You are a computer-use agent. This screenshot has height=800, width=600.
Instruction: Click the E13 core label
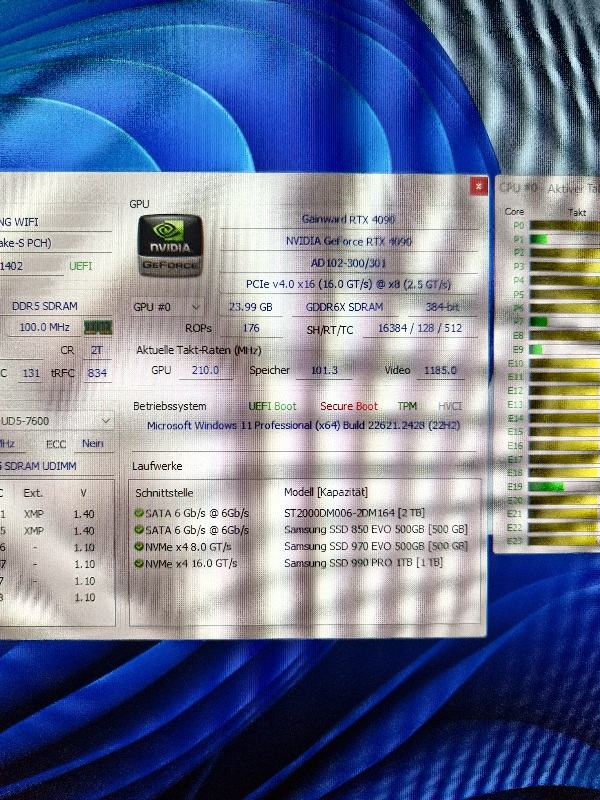[515, 405]
